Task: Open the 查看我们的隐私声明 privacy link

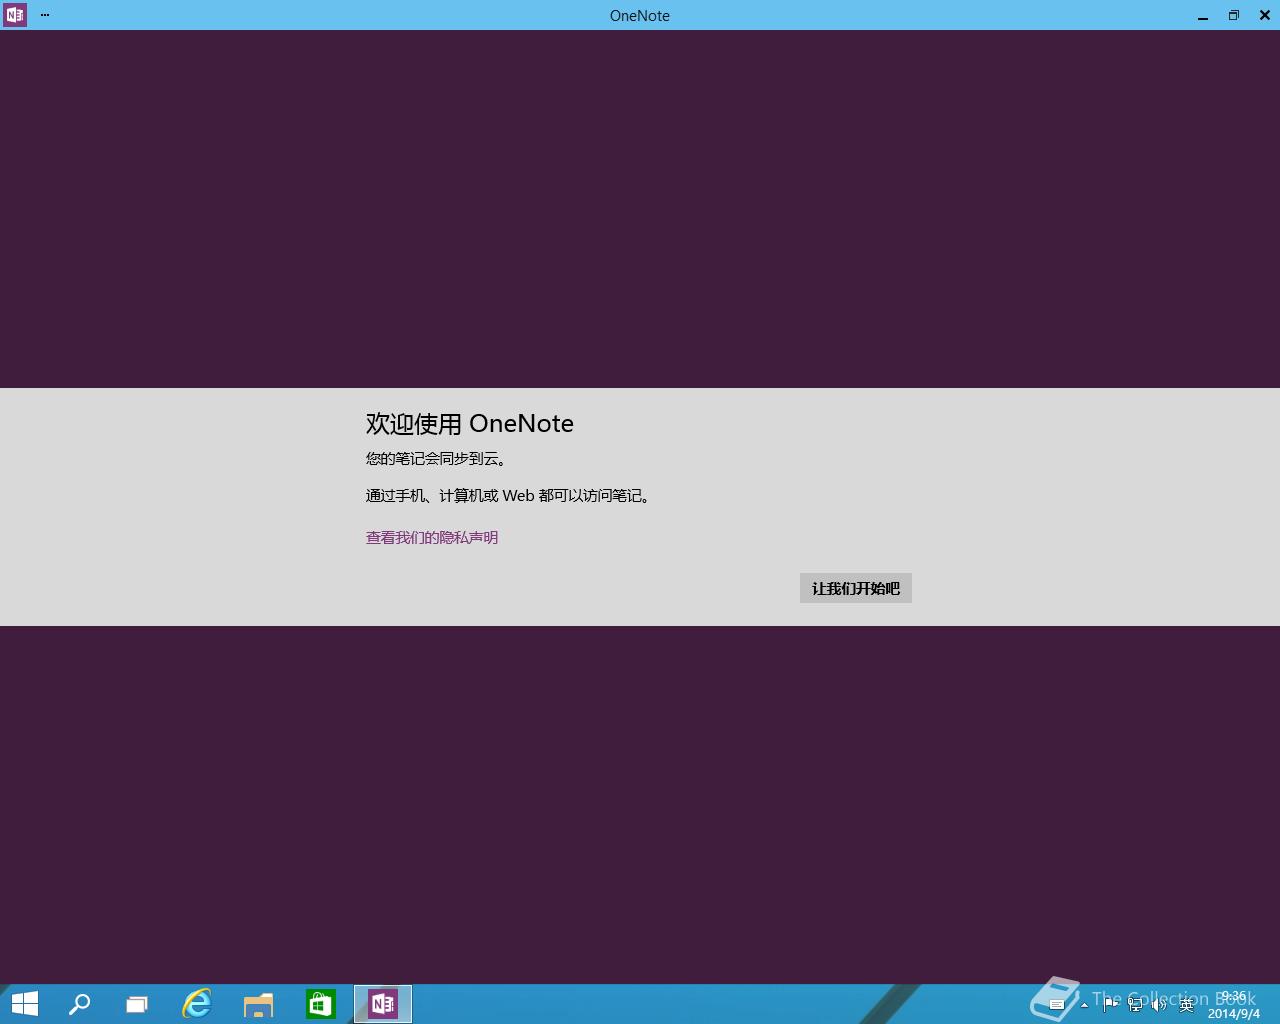Action: click(x=432, y=538)
